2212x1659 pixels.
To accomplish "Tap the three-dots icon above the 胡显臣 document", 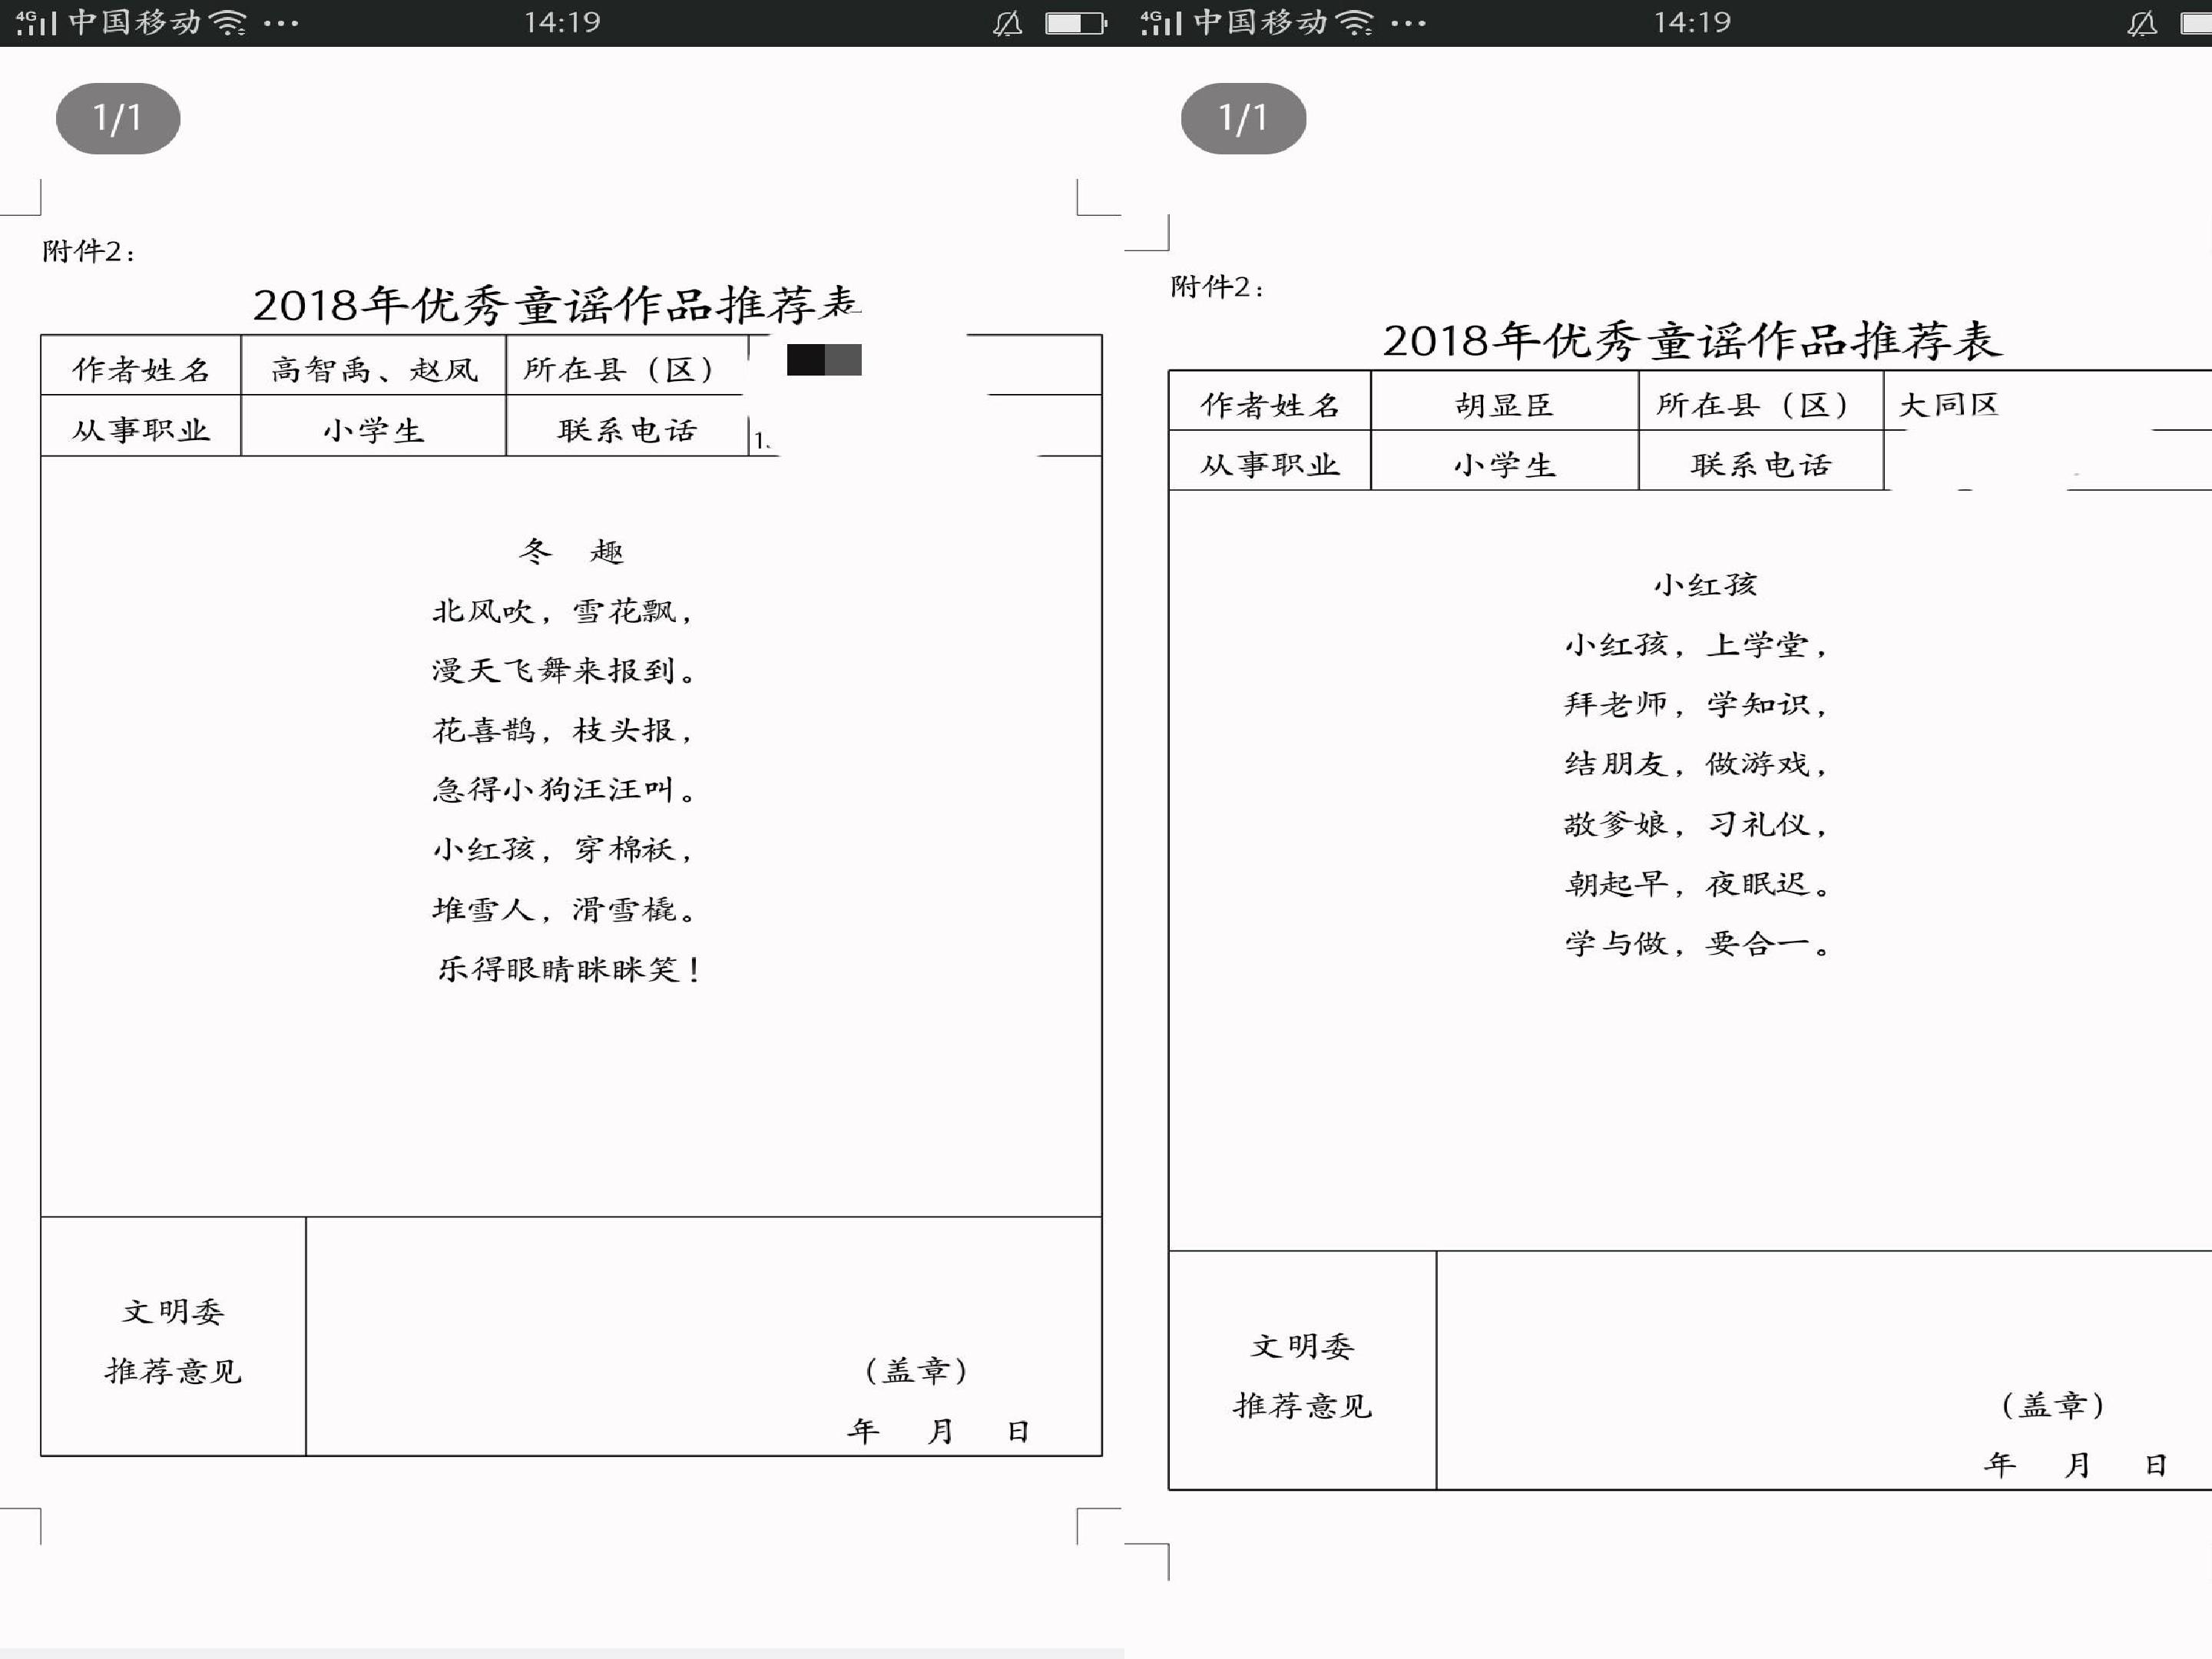I will click(x=1408, y=23).
